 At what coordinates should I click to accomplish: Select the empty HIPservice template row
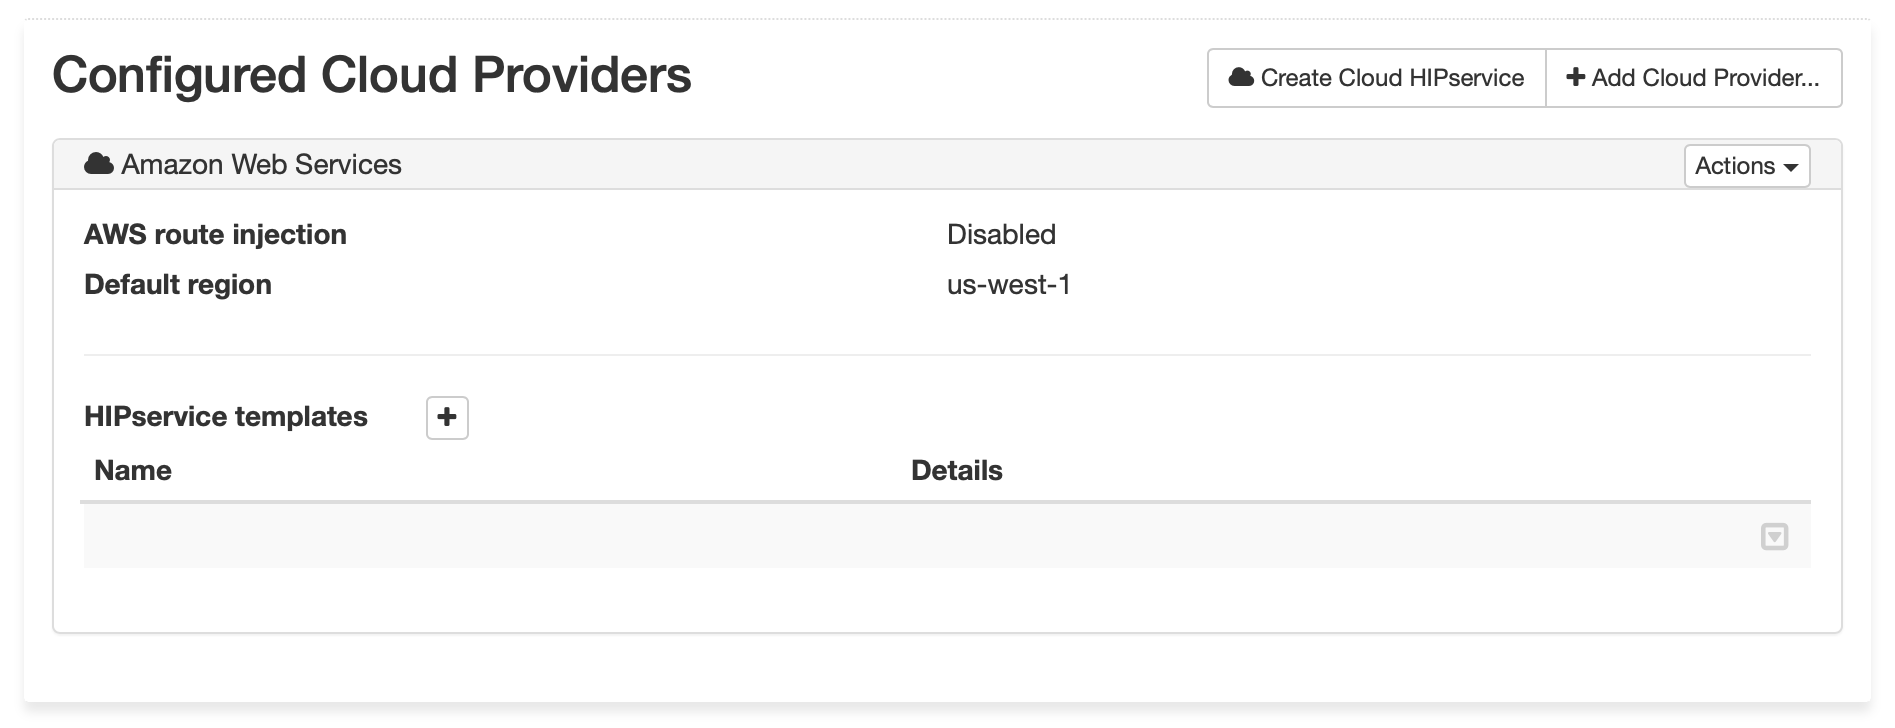tap(947, 536)
